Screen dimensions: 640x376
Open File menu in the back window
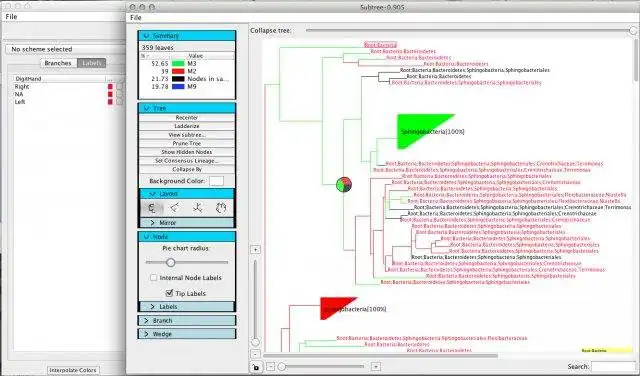point(11,17)
